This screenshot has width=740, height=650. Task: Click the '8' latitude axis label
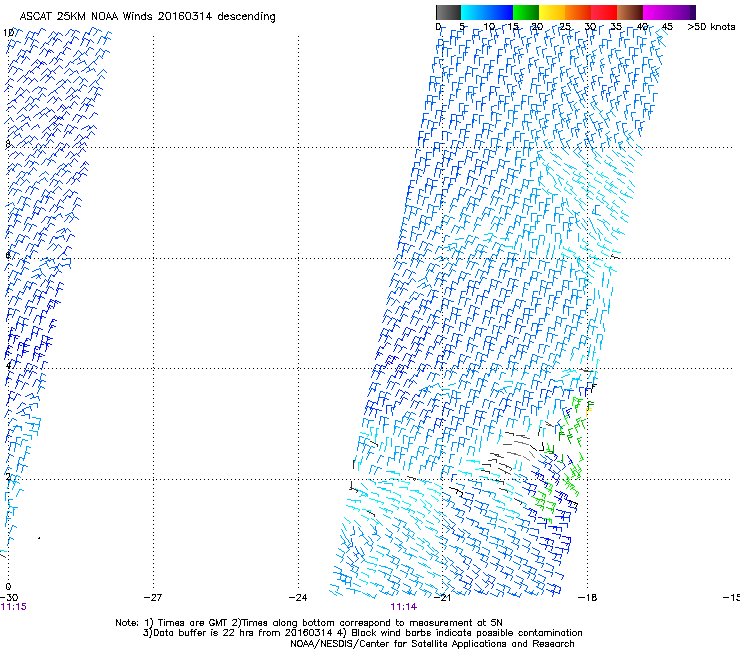click(x=8, y=144)
